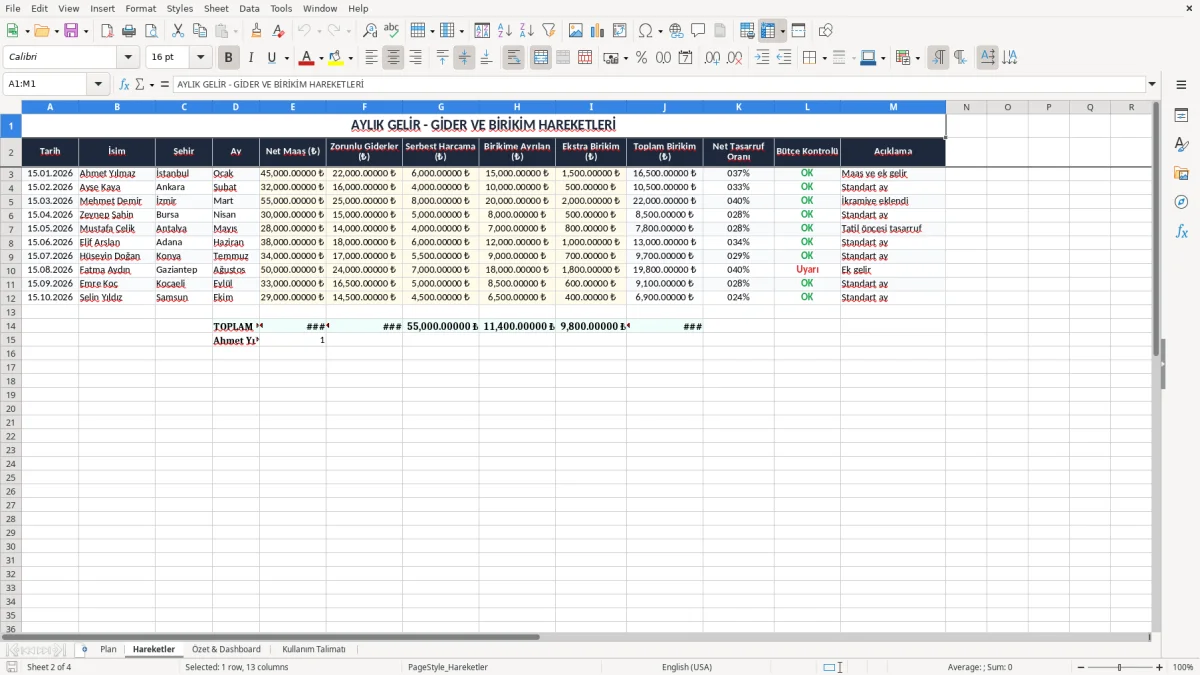Toggle Italic formatting
This screenshot has width=1200, height=675.
point(250,58)
